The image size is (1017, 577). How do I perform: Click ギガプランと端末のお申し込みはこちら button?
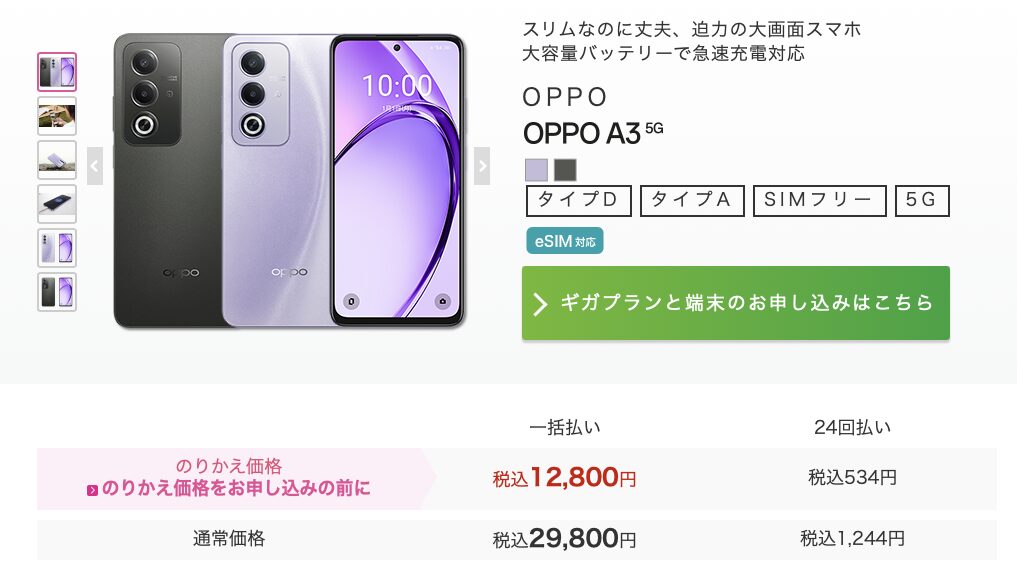[x=736, y=303]
